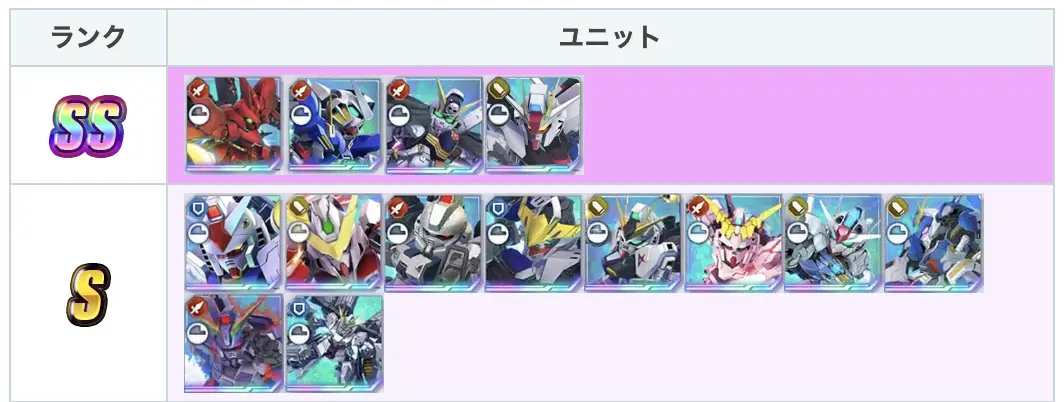Select the yellow-horned Barbatos unit in S rank
The width and height of the screenshot is (1064, 402).
click(534, 243)
